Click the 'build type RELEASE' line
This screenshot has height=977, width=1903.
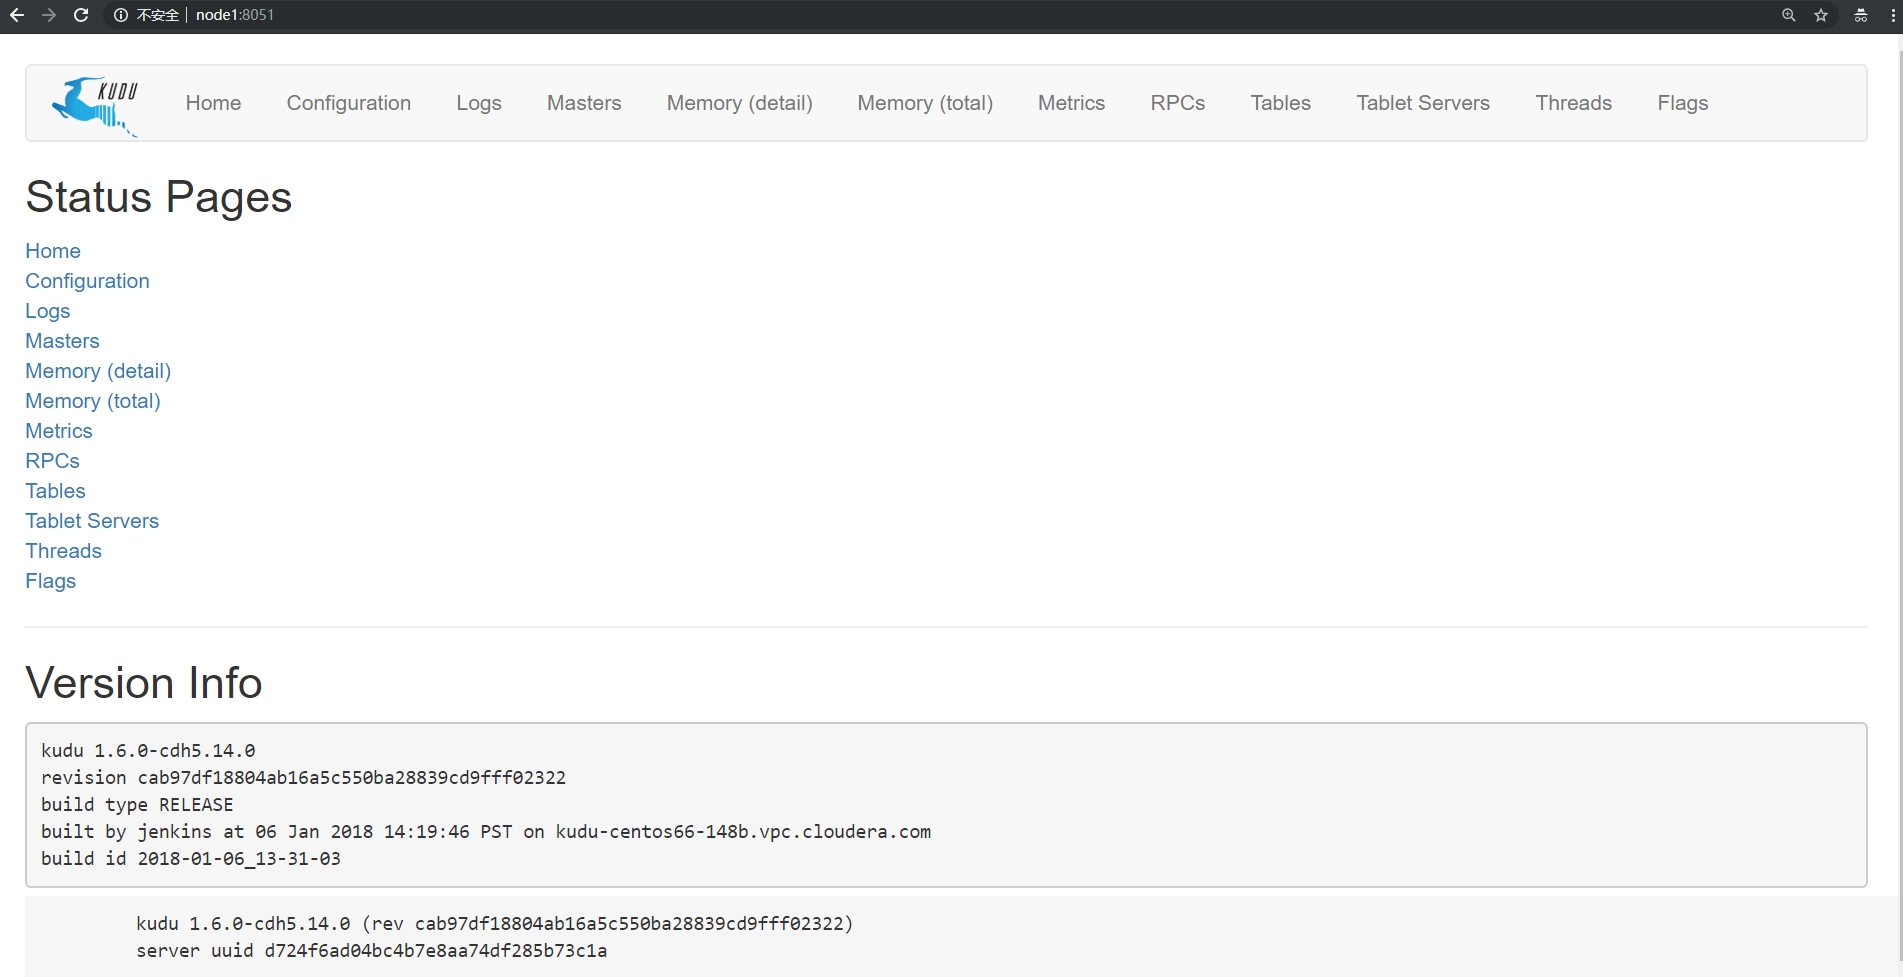137,804
